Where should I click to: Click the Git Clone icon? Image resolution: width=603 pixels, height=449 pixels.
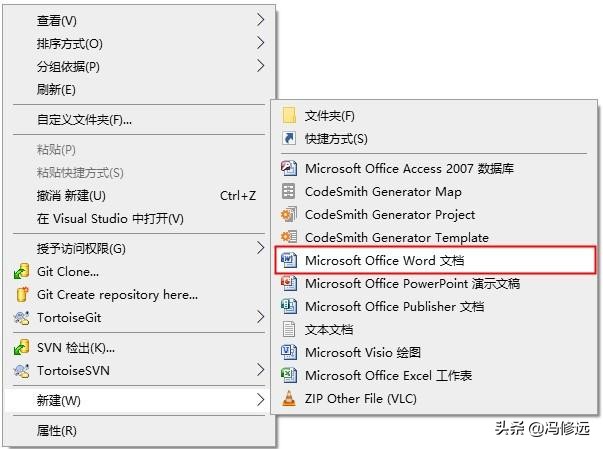coord(21,271)
